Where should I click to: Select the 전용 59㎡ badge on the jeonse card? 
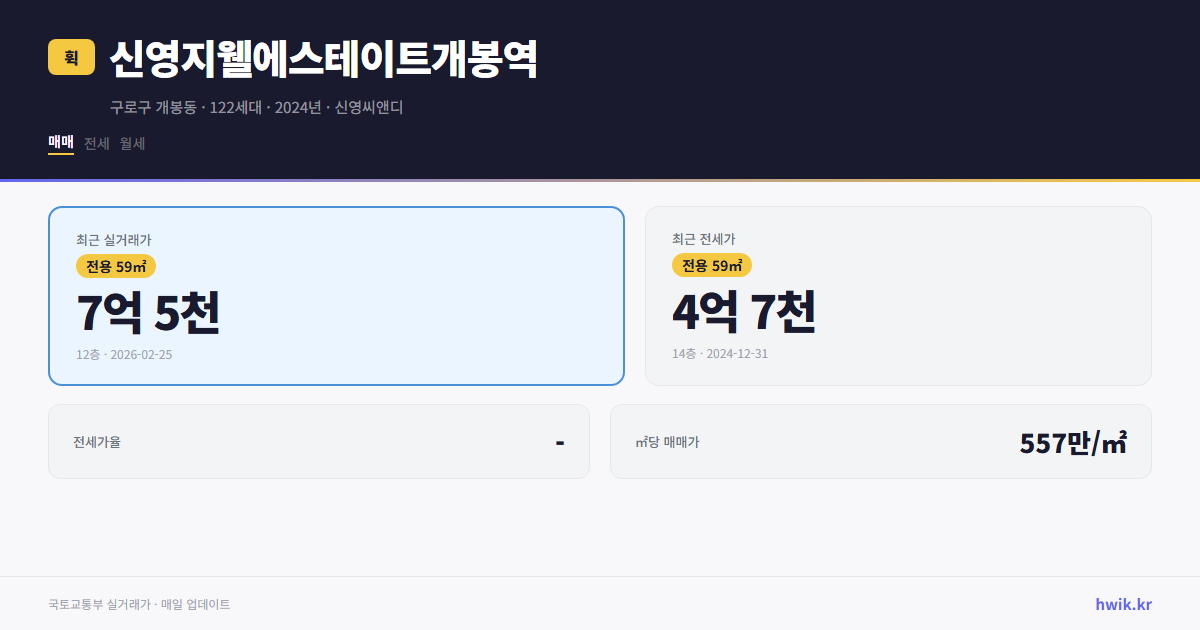pyautogui.click(x=712, y=266)
